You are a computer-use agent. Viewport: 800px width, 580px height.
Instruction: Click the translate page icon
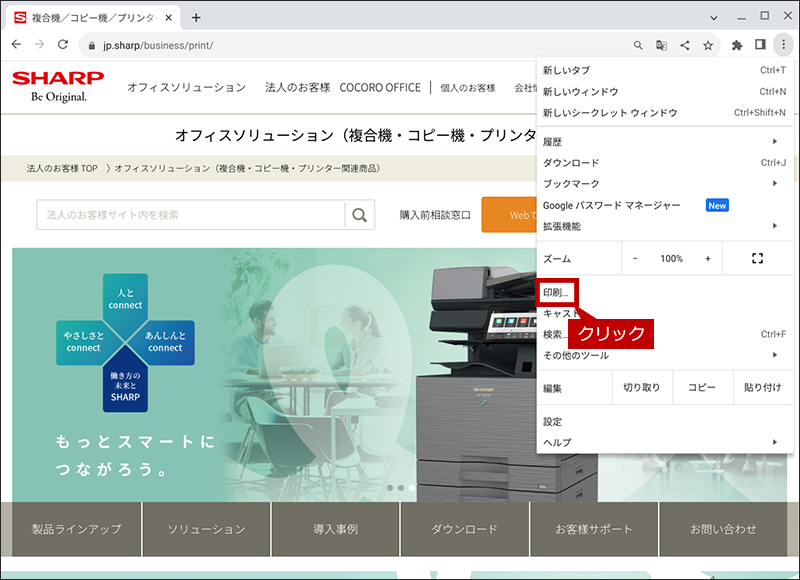pyautogui.click(x=661, y=45)
